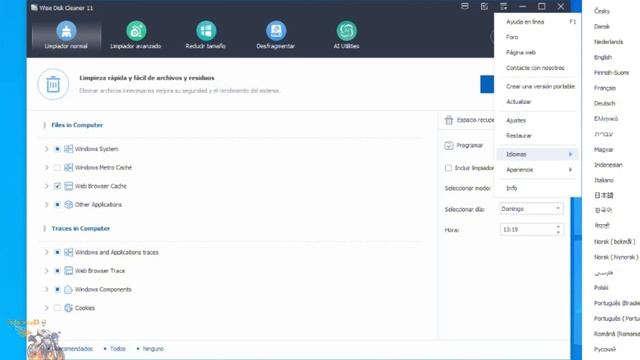This screenshot has width=640, height=360.
Task: Expand the Other Applications node
Action: point(46,204)
